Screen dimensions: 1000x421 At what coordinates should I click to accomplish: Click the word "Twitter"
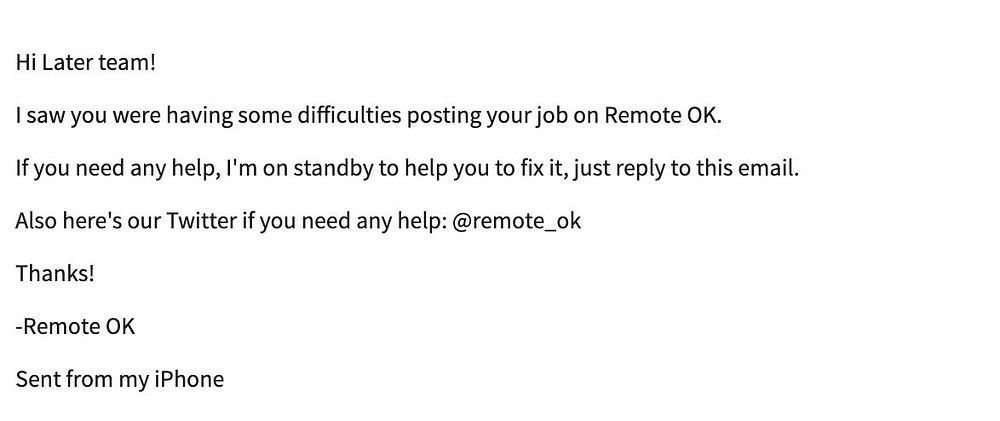point(202,221)
